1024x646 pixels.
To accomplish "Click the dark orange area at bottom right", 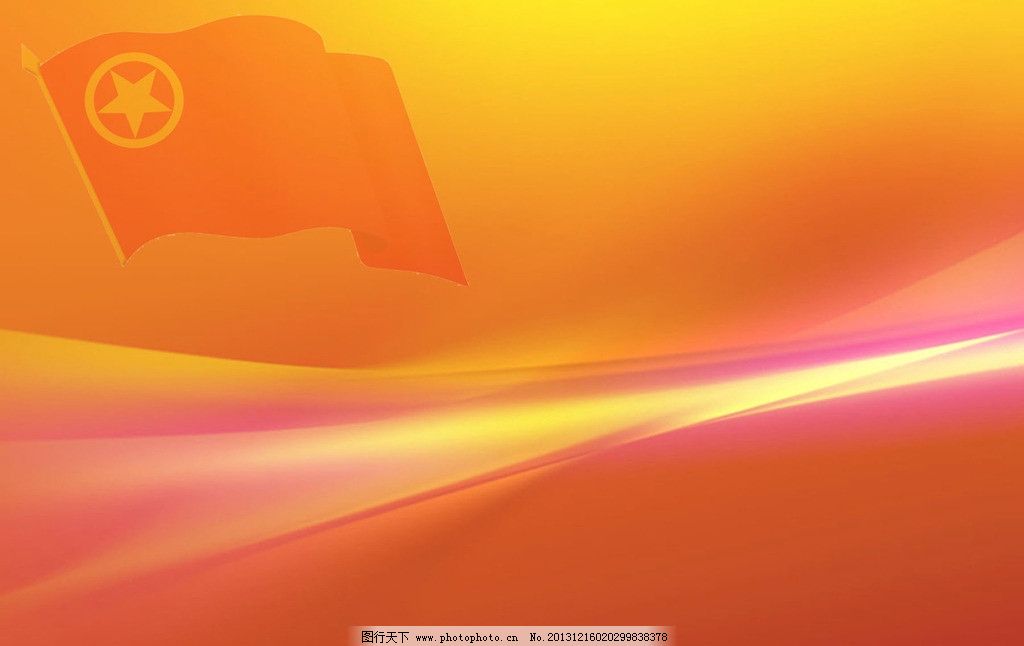I will (900, 560).
